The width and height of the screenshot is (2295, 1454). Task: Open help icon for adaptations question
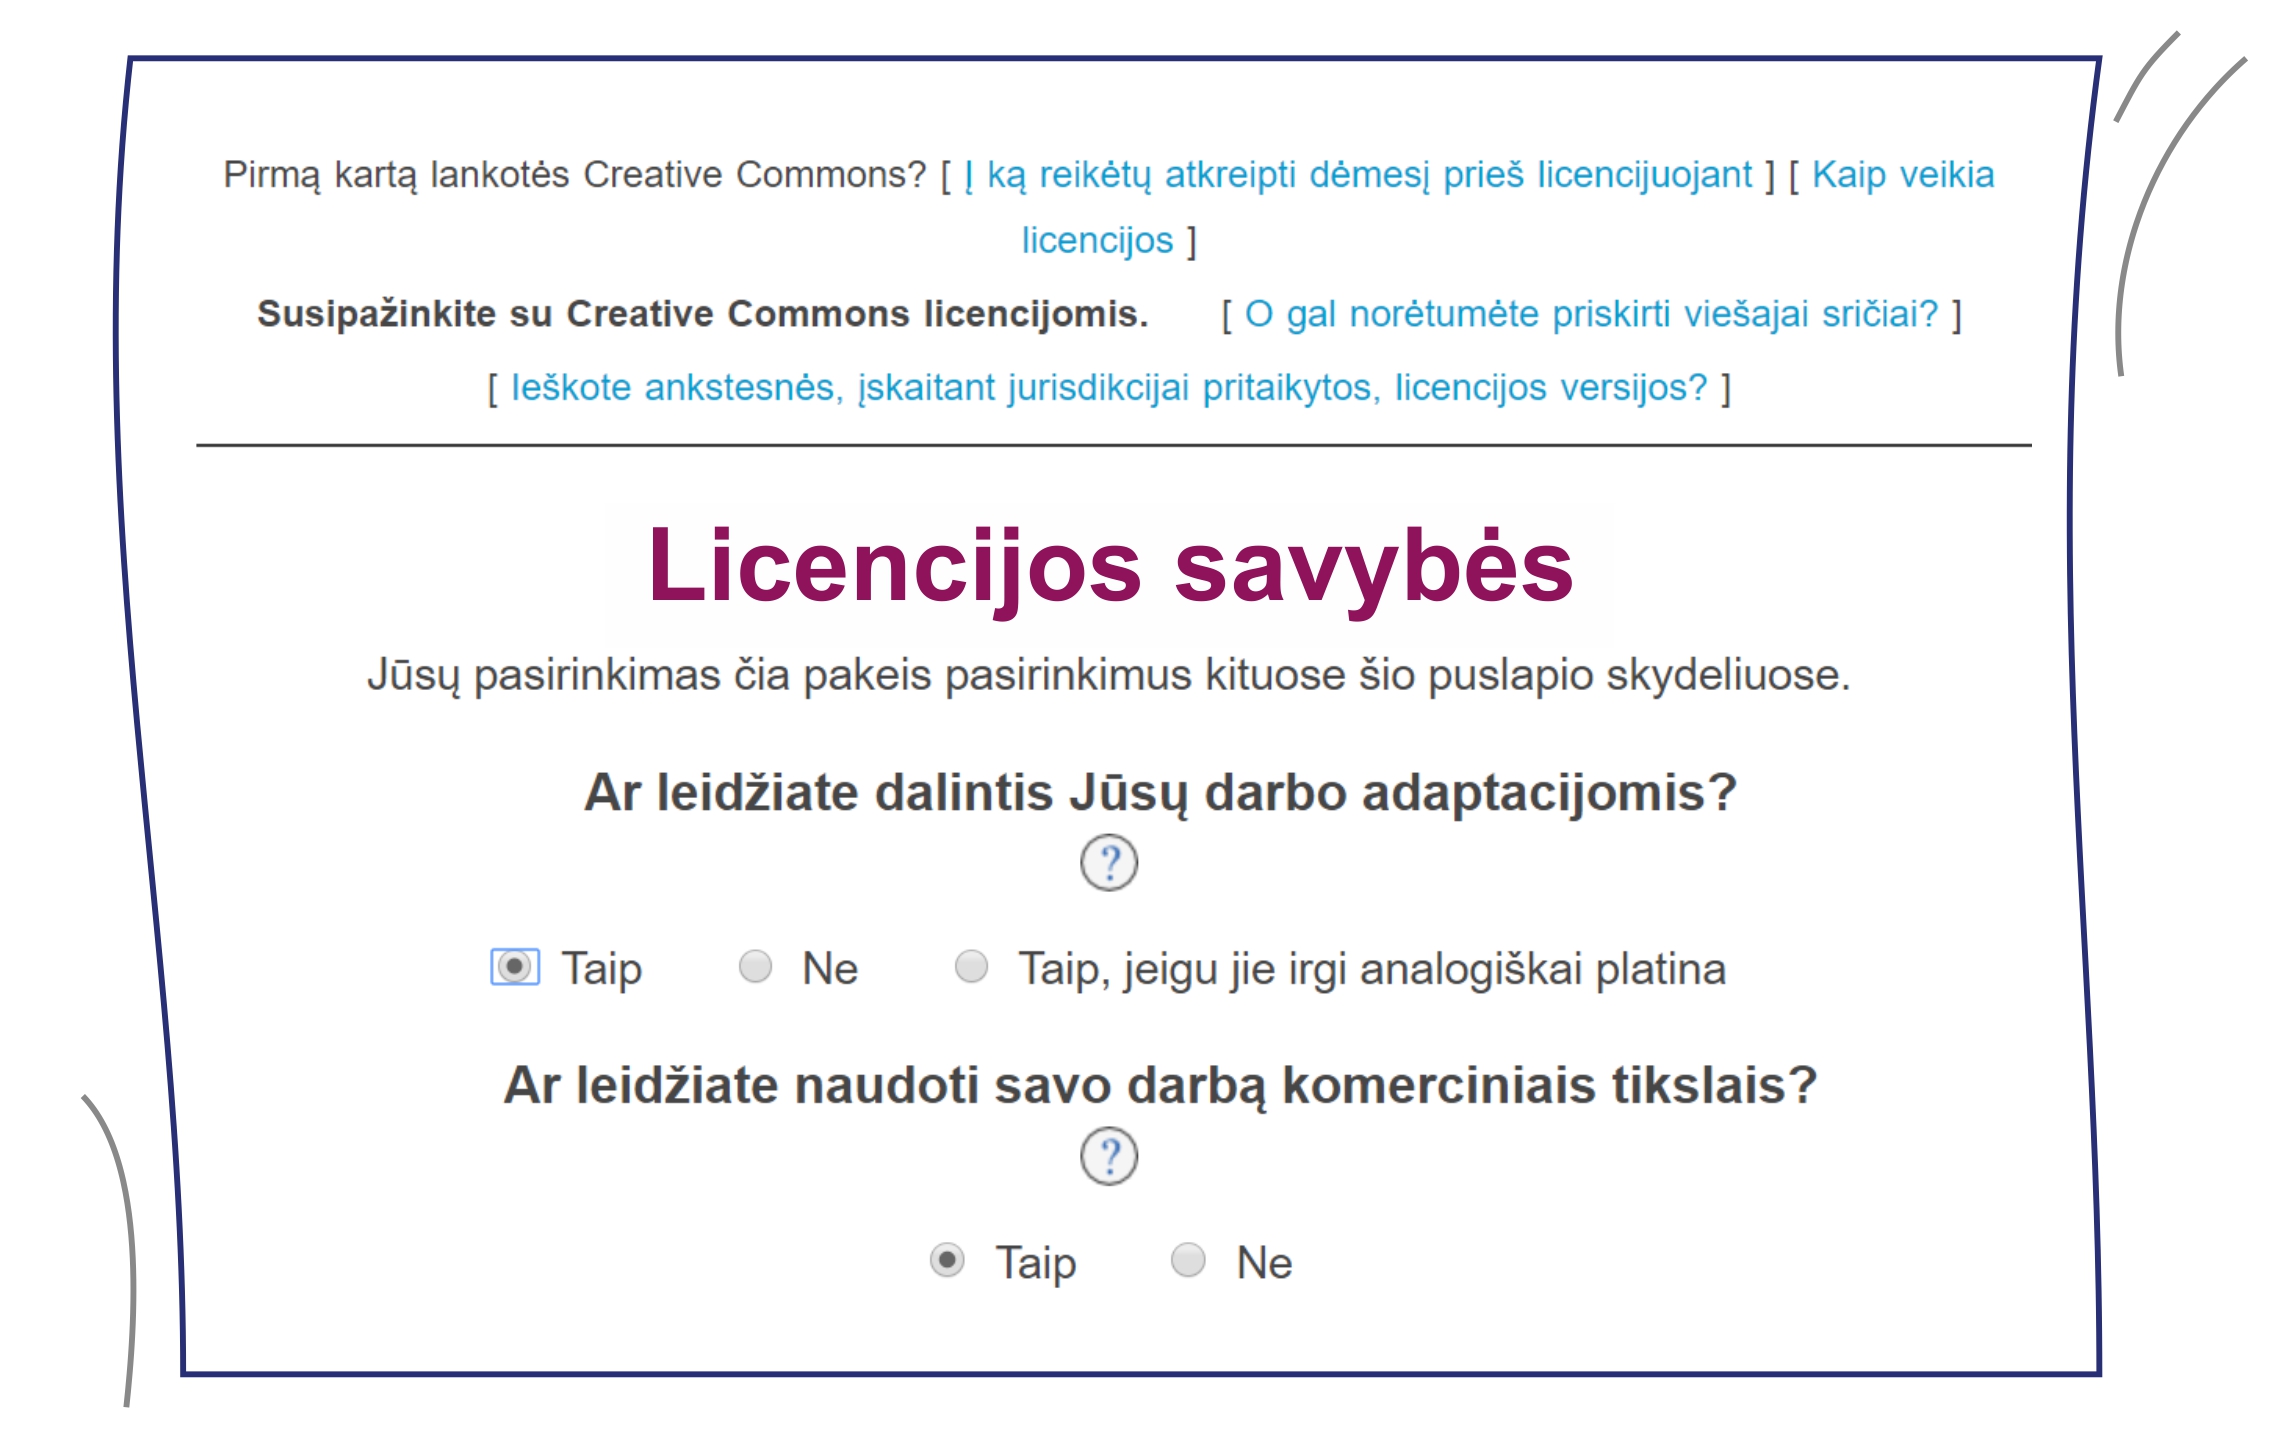click(1108, 862)
